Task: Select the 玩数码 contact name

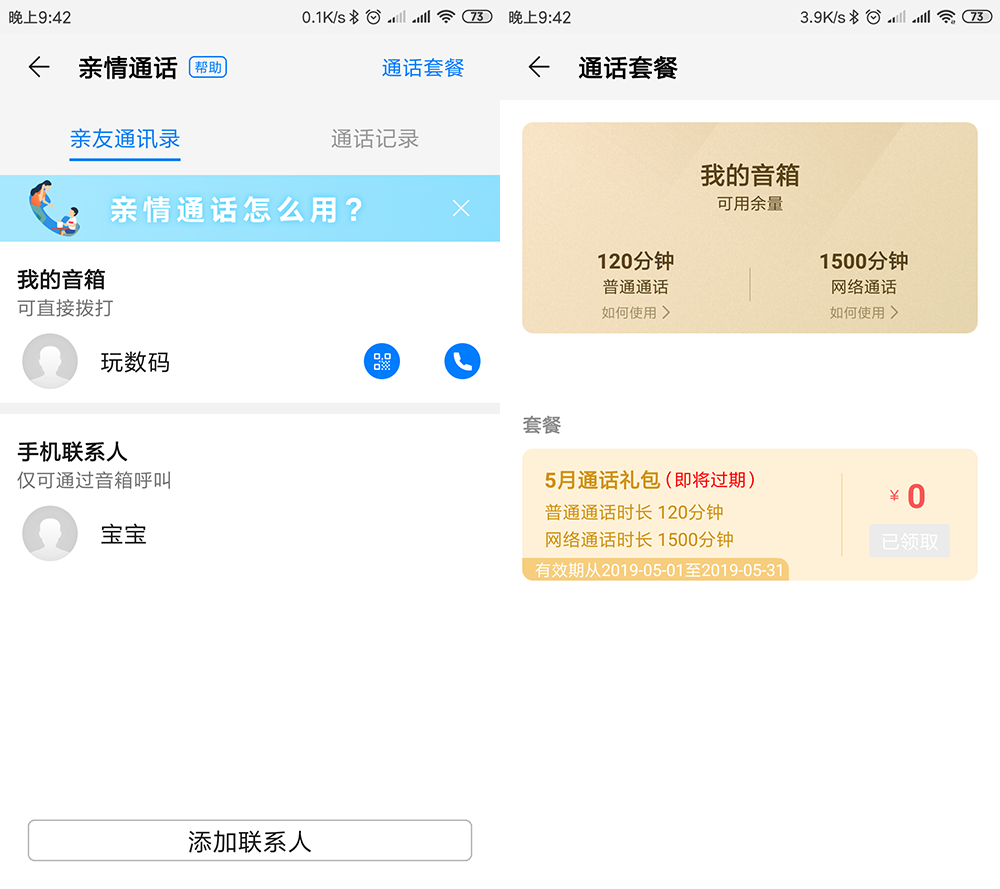Action: (135, 362)
